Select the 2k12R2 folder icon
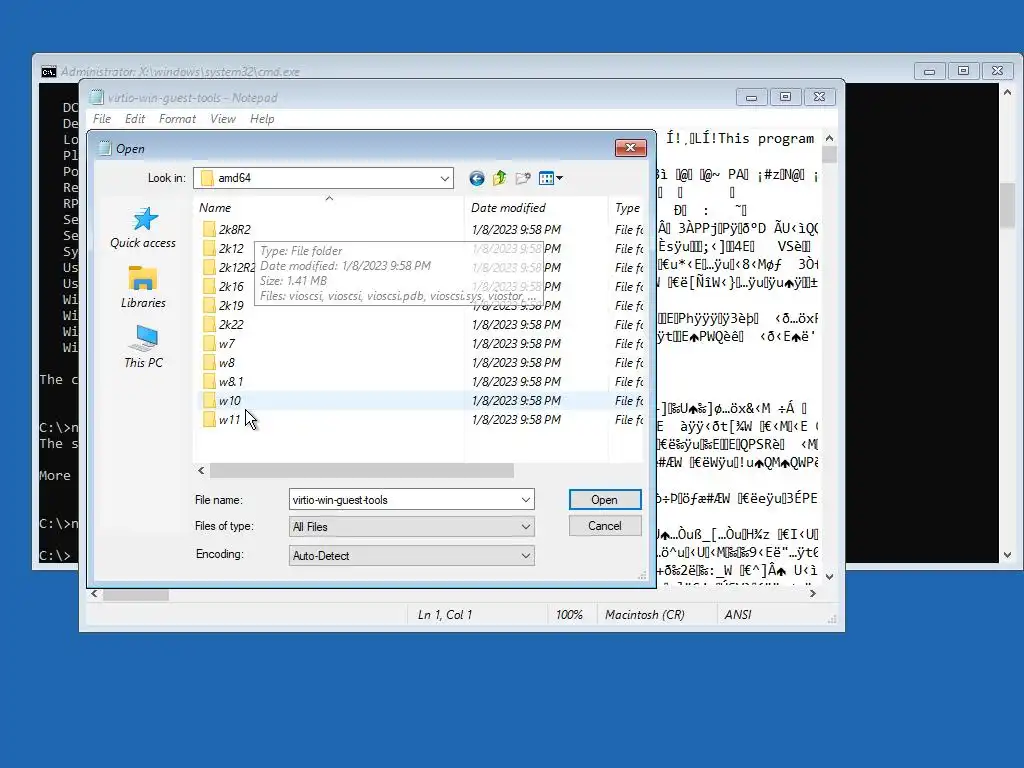Screen dimensions: 1024x768 [209, 267]
